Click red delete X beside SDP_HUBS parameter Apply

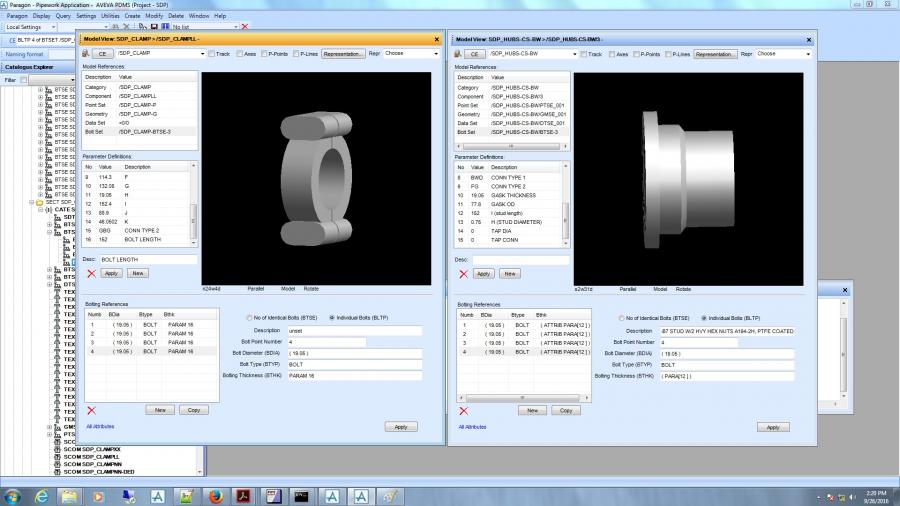[463, 274]
